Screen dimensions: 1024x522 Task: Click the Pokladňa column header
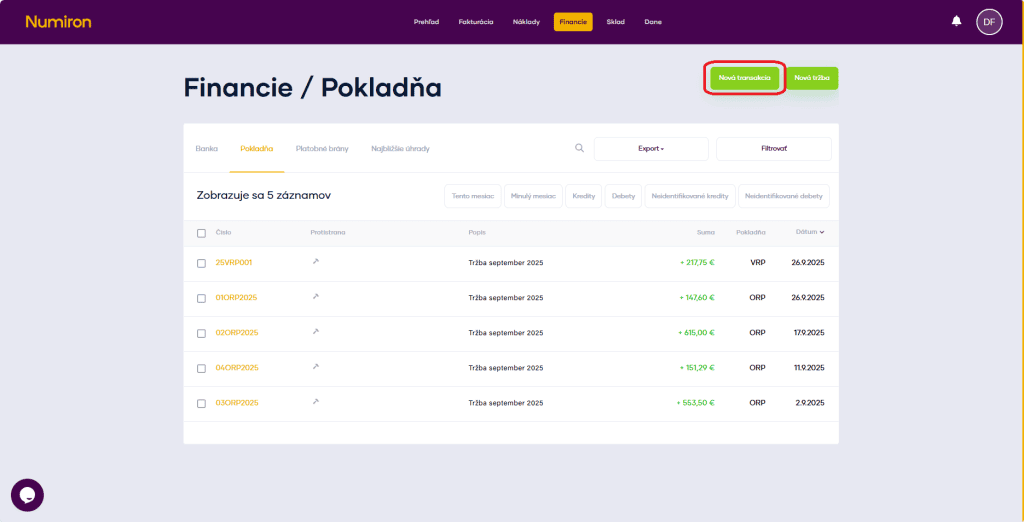coord(750,233)
